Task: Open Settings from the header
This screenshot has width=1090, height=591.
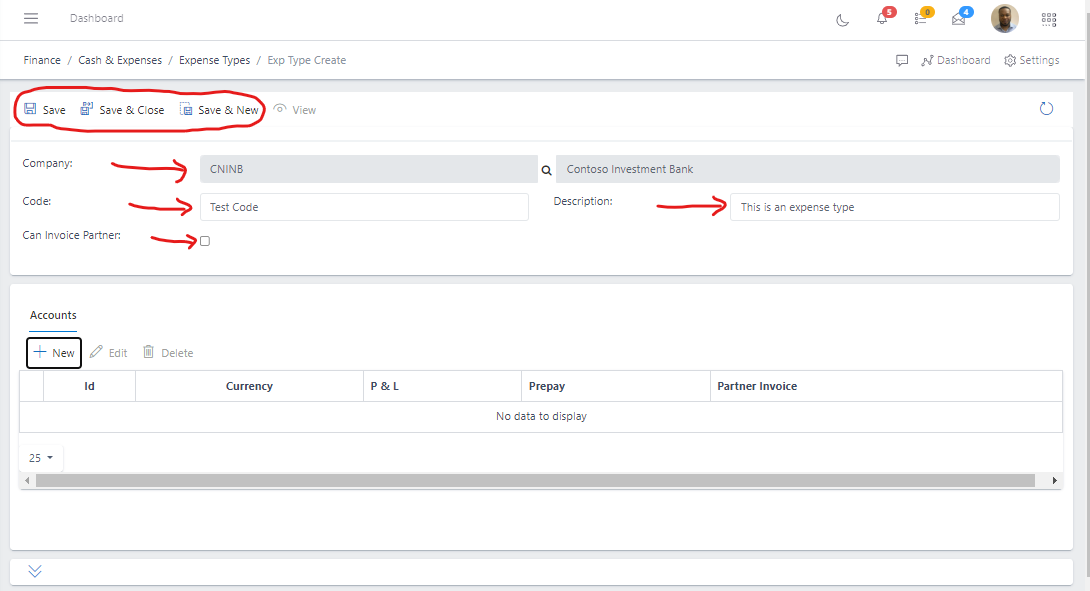Action: pyautogui.click(x=1031, y=60)
